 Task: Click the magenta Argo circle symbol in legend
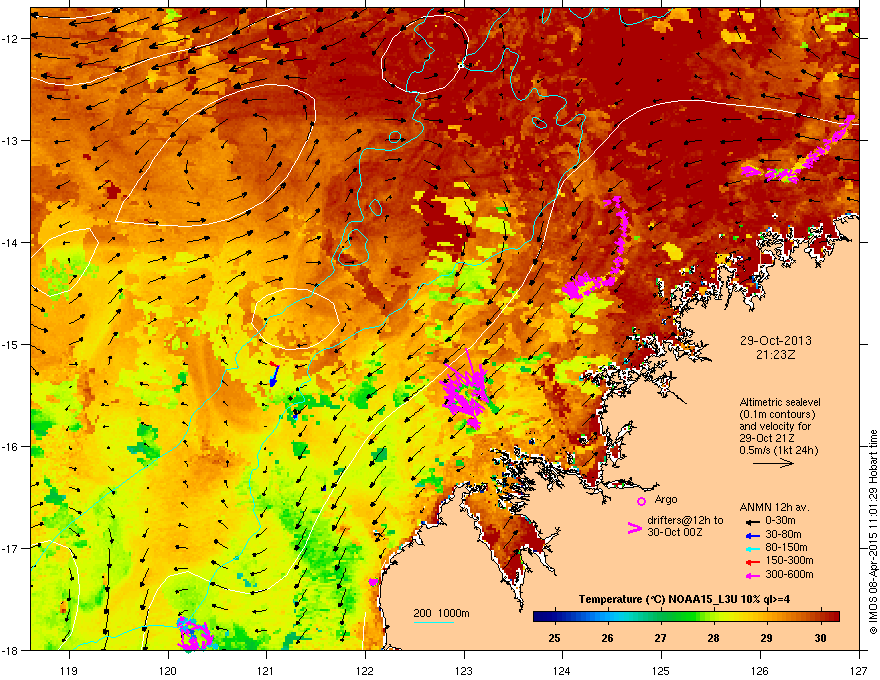641,501
